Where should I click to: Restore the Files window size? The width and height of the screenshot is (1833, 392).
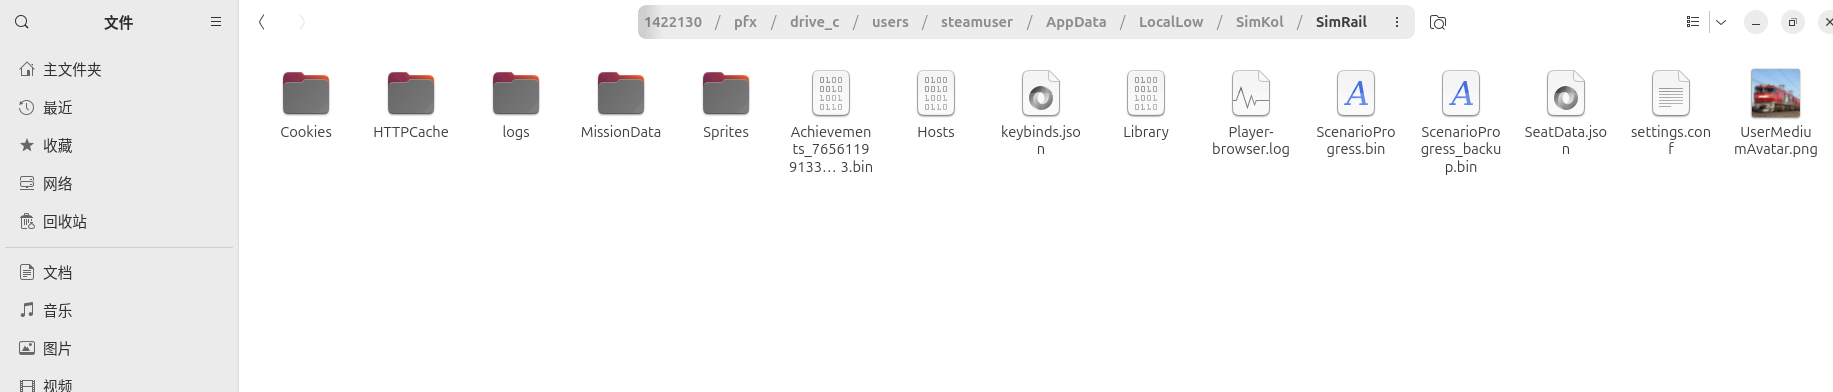tap(1793, 22)
